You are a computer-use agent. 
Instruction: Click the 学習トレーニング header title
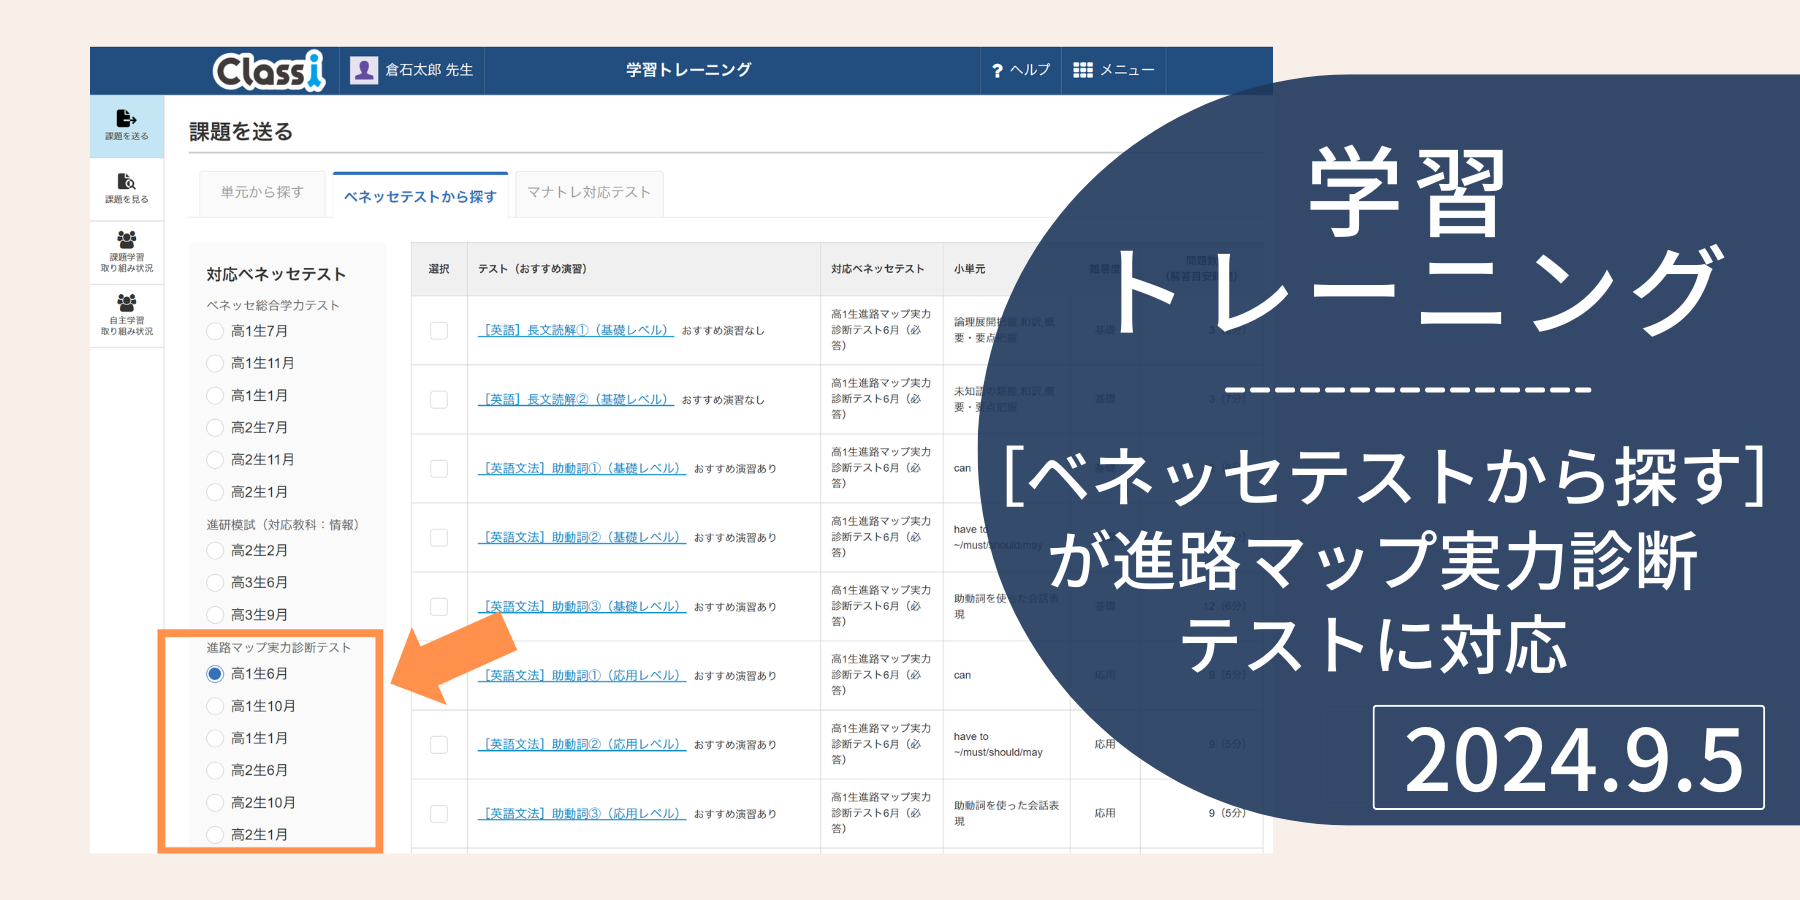(689, 70)
